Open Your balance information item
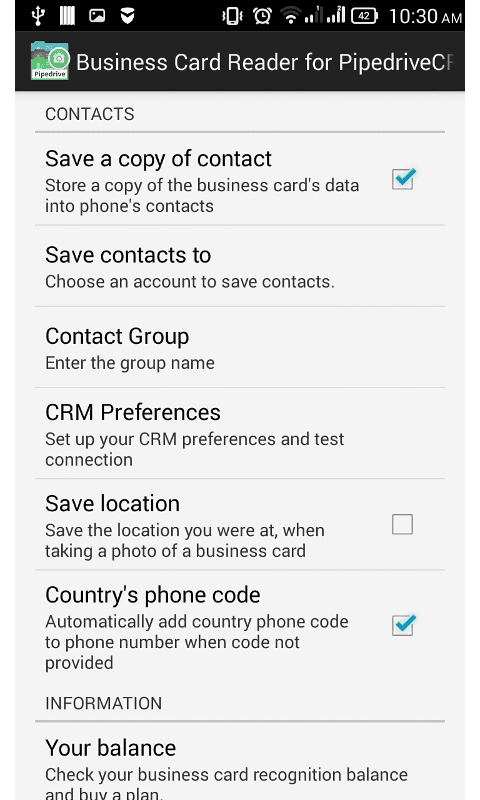Viewport: 480px width, 800px height. coord(240,761)
